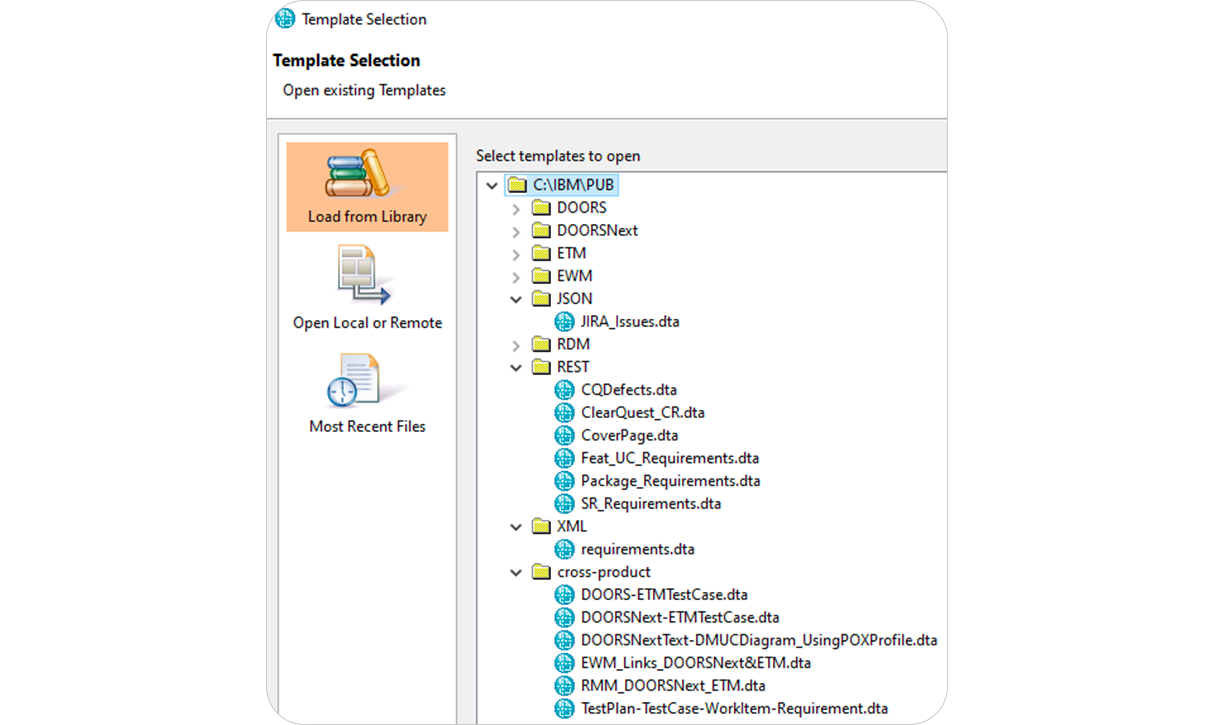Expand the RDM folder
Screen dimensions: 1214x725
point(516,343)
